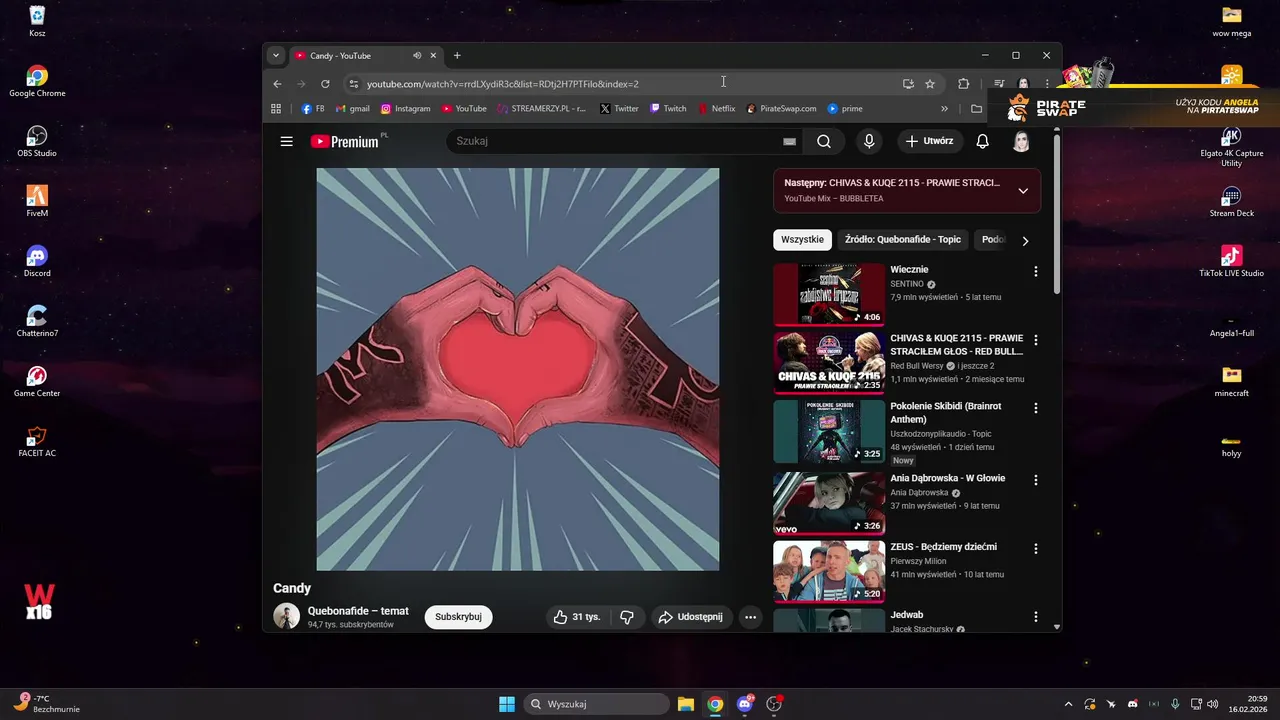Open Ania Dąbrowska - W Głowie video thumbnail
This screenshot has width=1280, height=720.
(x=829, y=503)
